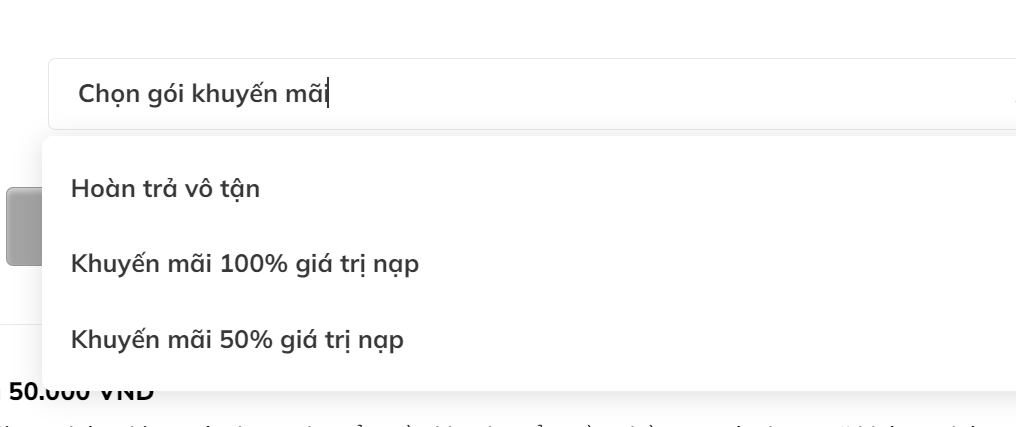1016x427 pixels.
Task: Choose the 50% deposit bonus package
Action: [x=237, y=340]
